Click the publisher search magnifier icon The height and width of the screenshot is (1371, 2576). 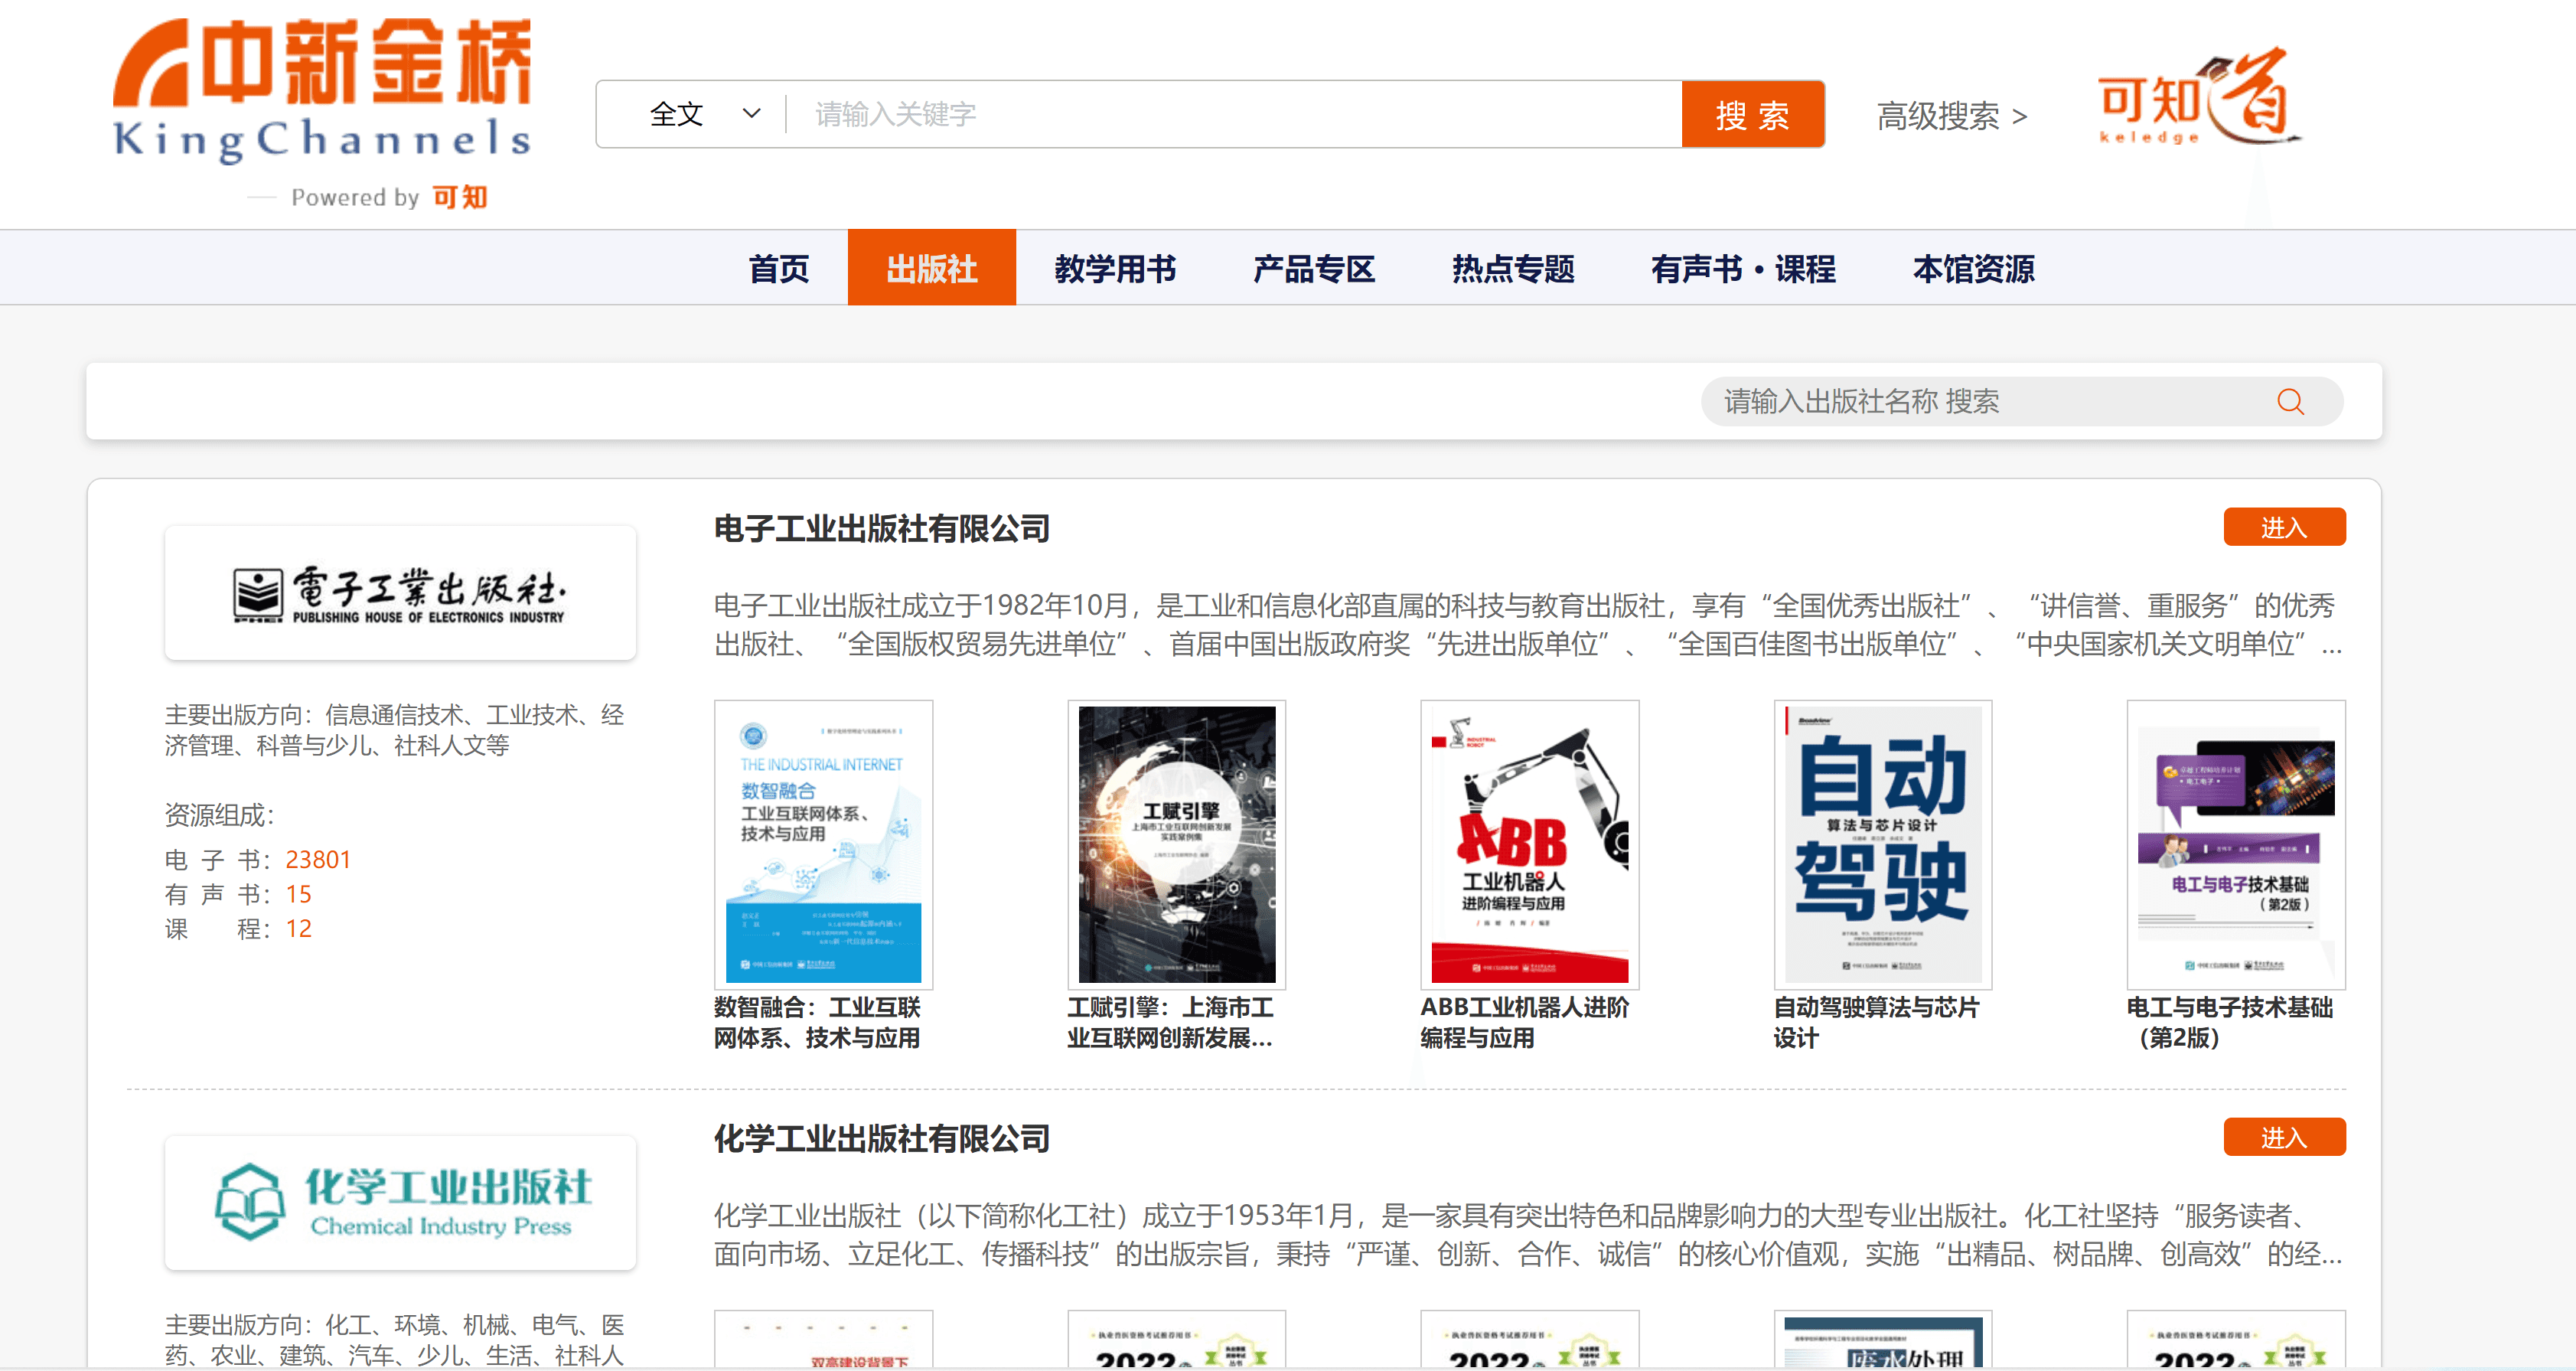point(2289,402)
